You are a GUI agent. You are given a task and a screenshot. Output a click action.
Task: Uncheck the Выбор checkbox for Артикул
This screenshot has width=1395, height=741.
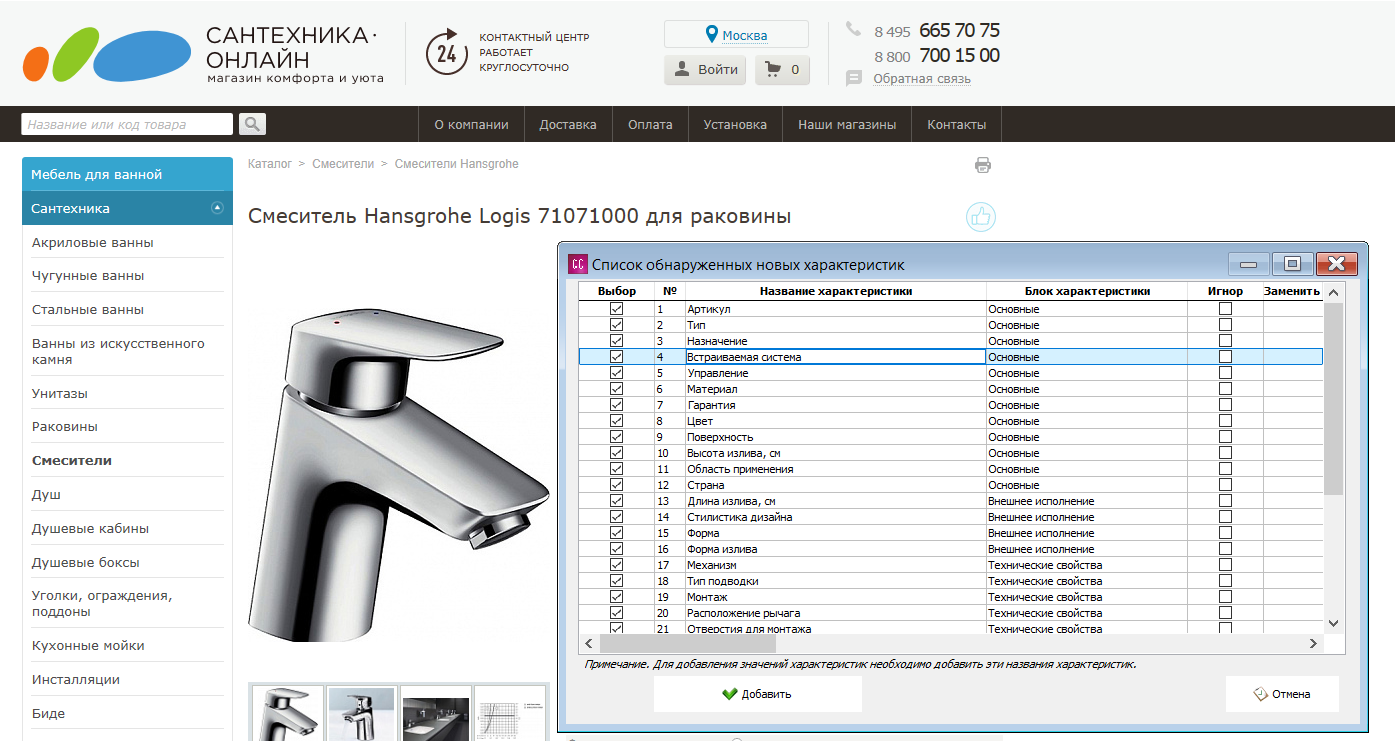click(616, 309)
